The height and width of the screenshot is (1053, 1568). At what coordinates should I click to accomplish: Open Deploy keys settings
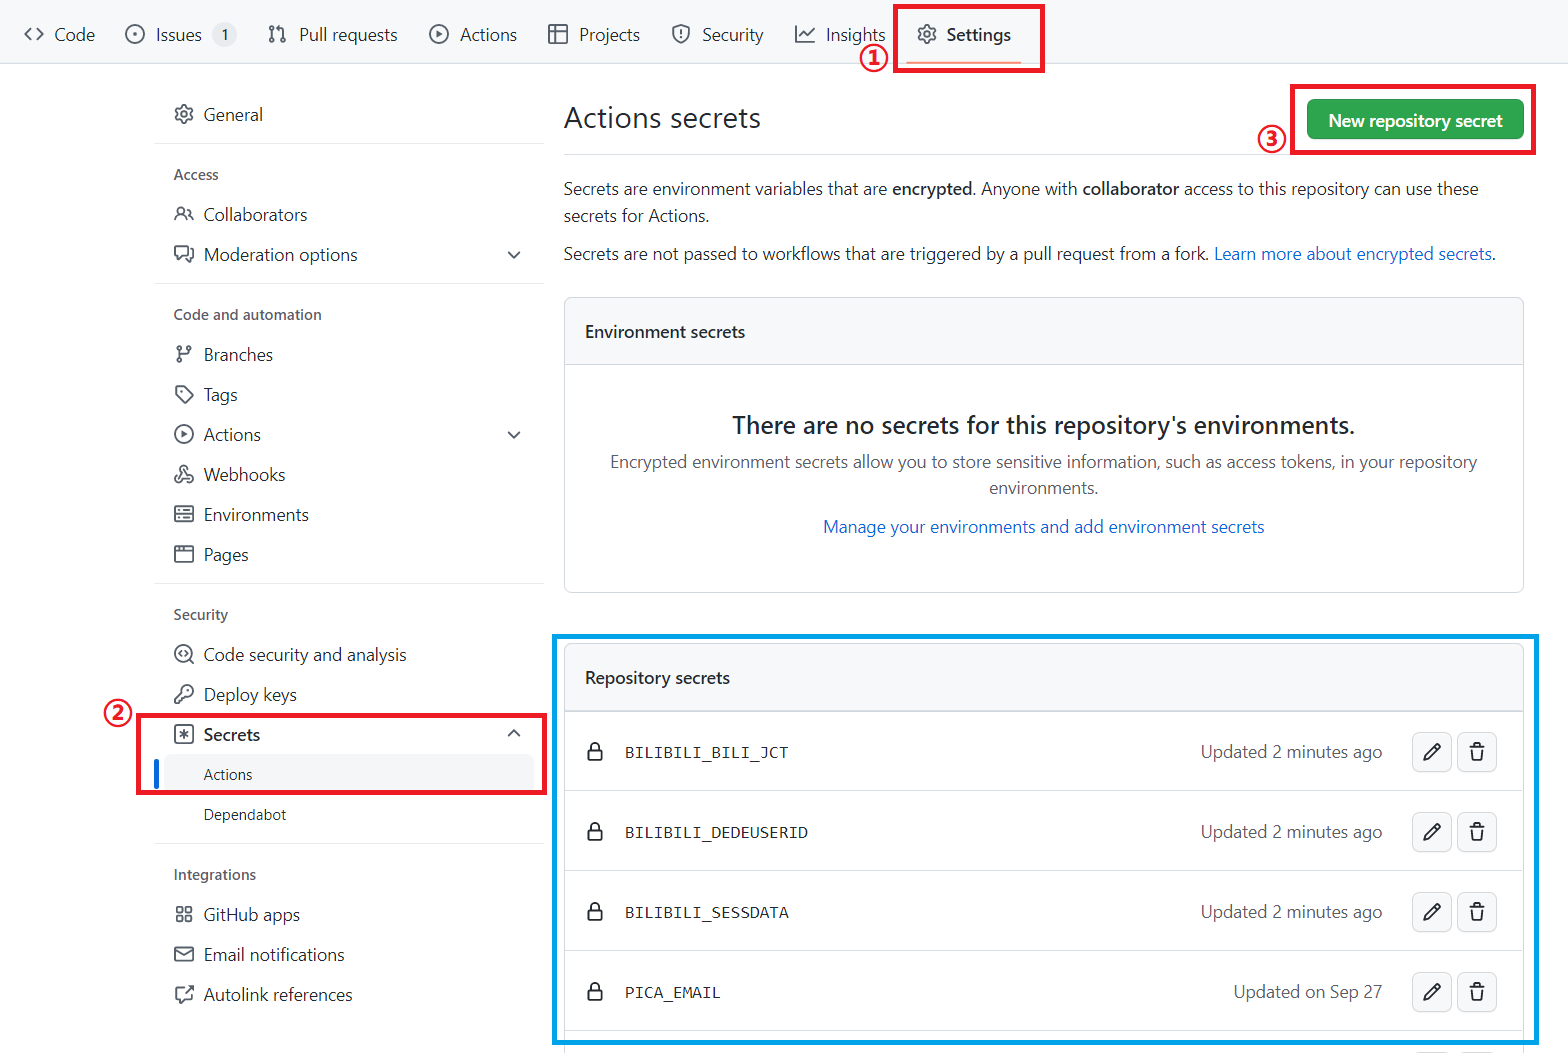(348, 695)
